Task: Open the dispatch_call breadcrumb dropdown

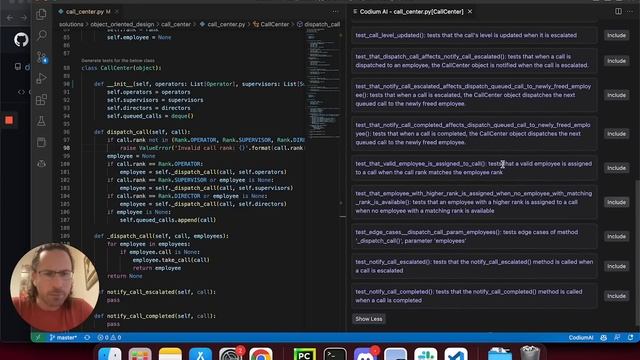Action: point(318,24)
